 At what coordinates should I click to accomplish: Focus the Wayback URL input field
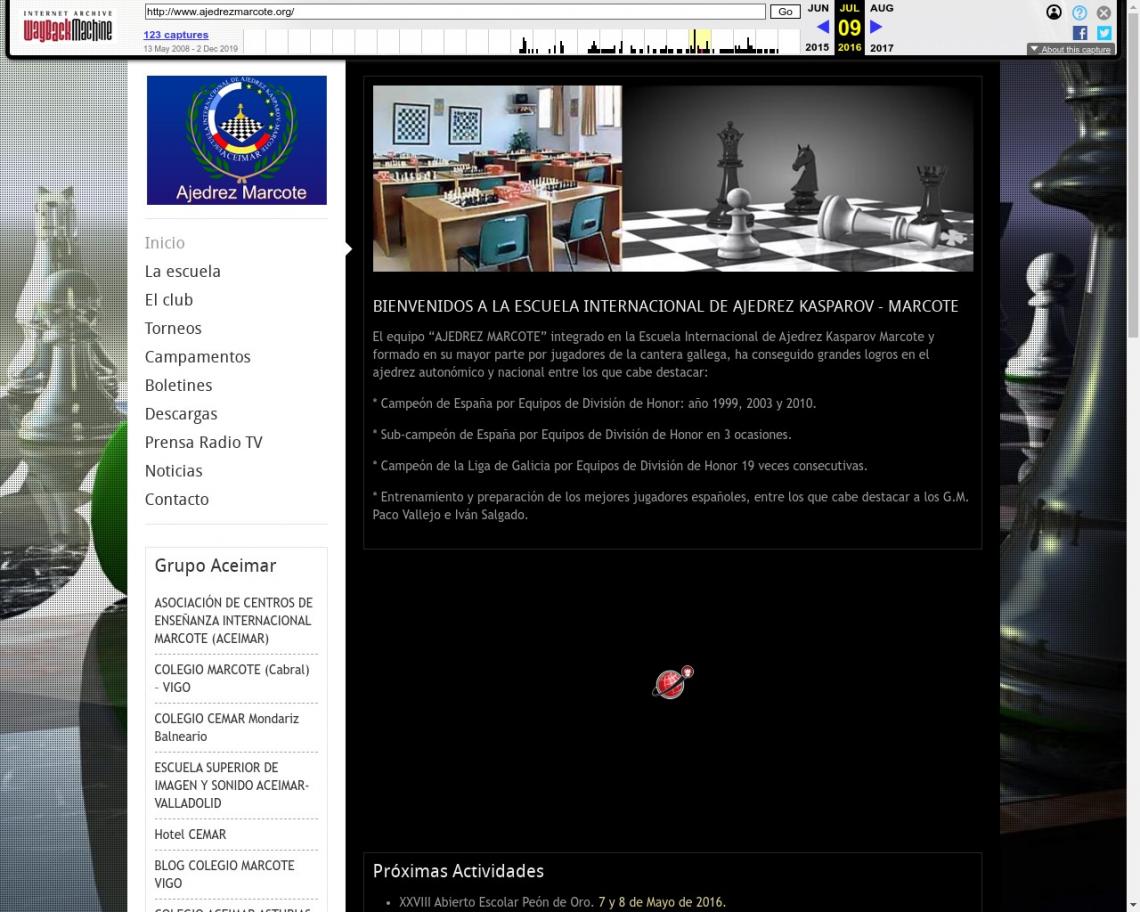(454, 12)
